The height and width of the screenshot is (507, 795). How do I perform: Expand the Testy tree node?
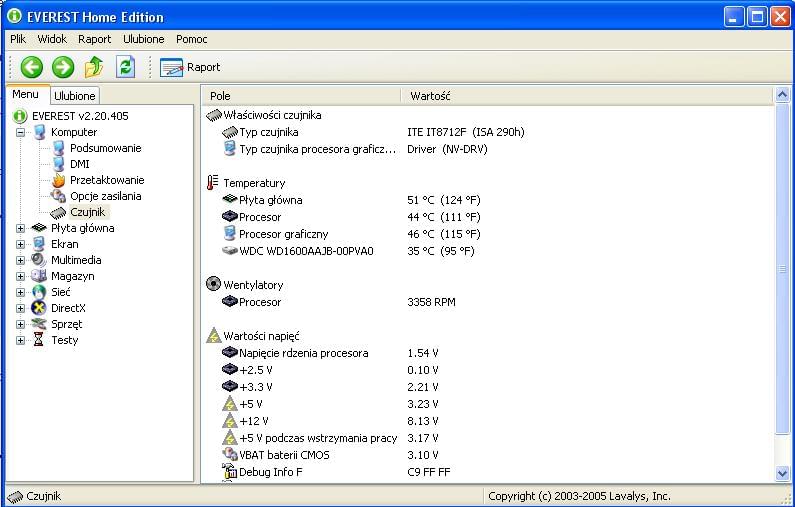[20, 340]
